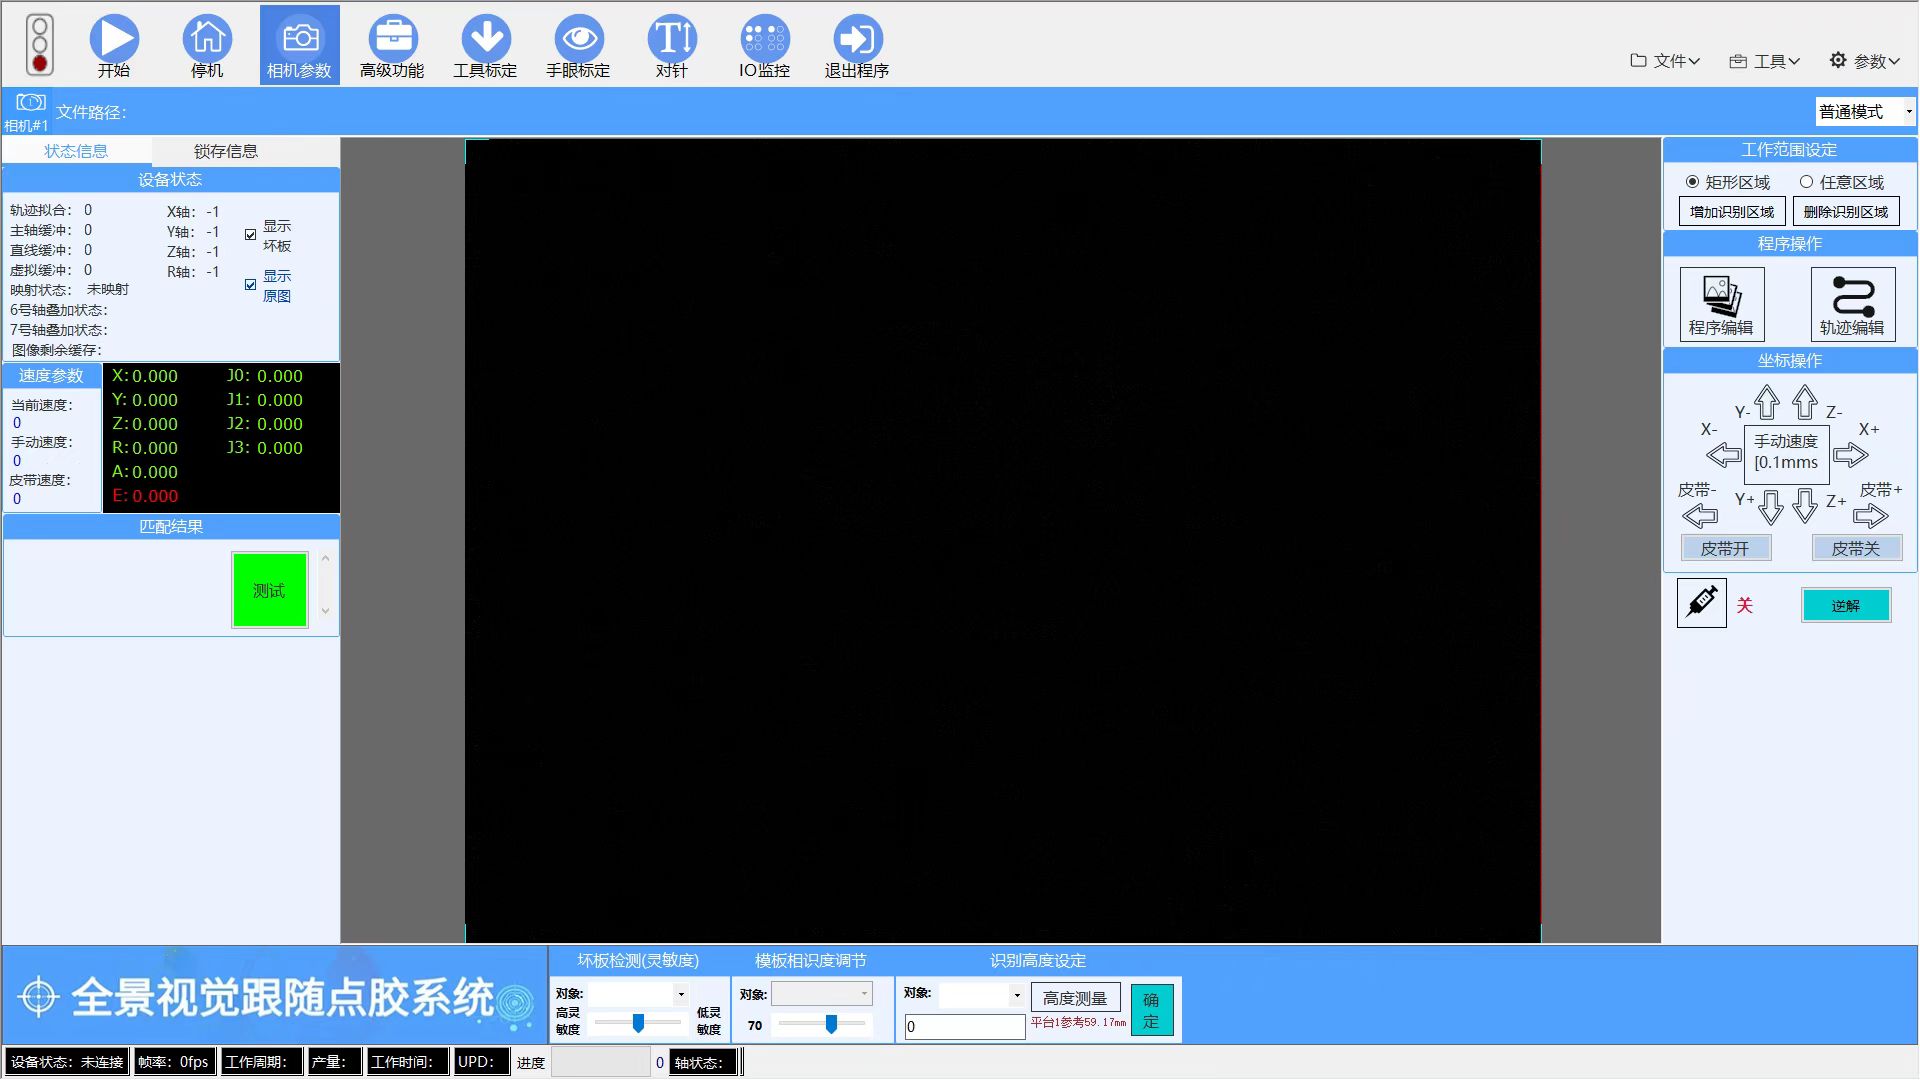Click the 增加识别区域 button

click(1731, 212)
